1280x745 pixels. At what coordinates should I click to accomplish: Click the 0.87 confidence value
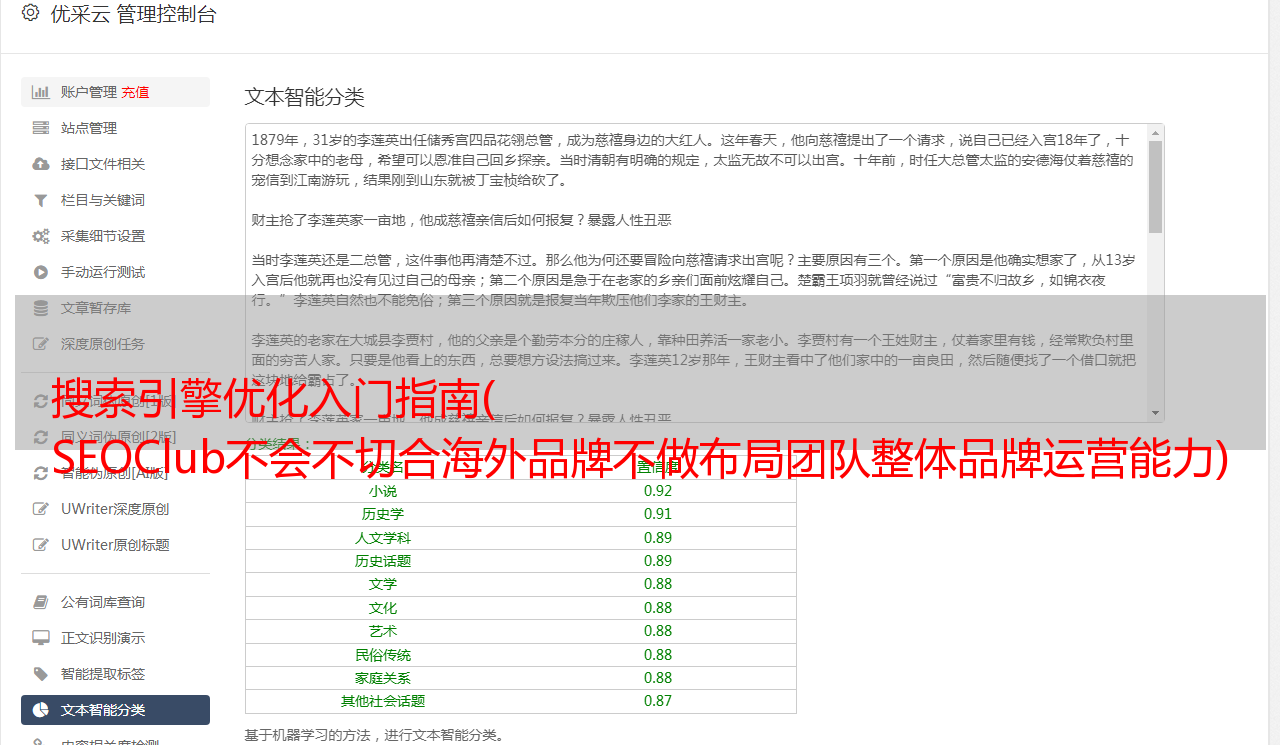point(658,701)
